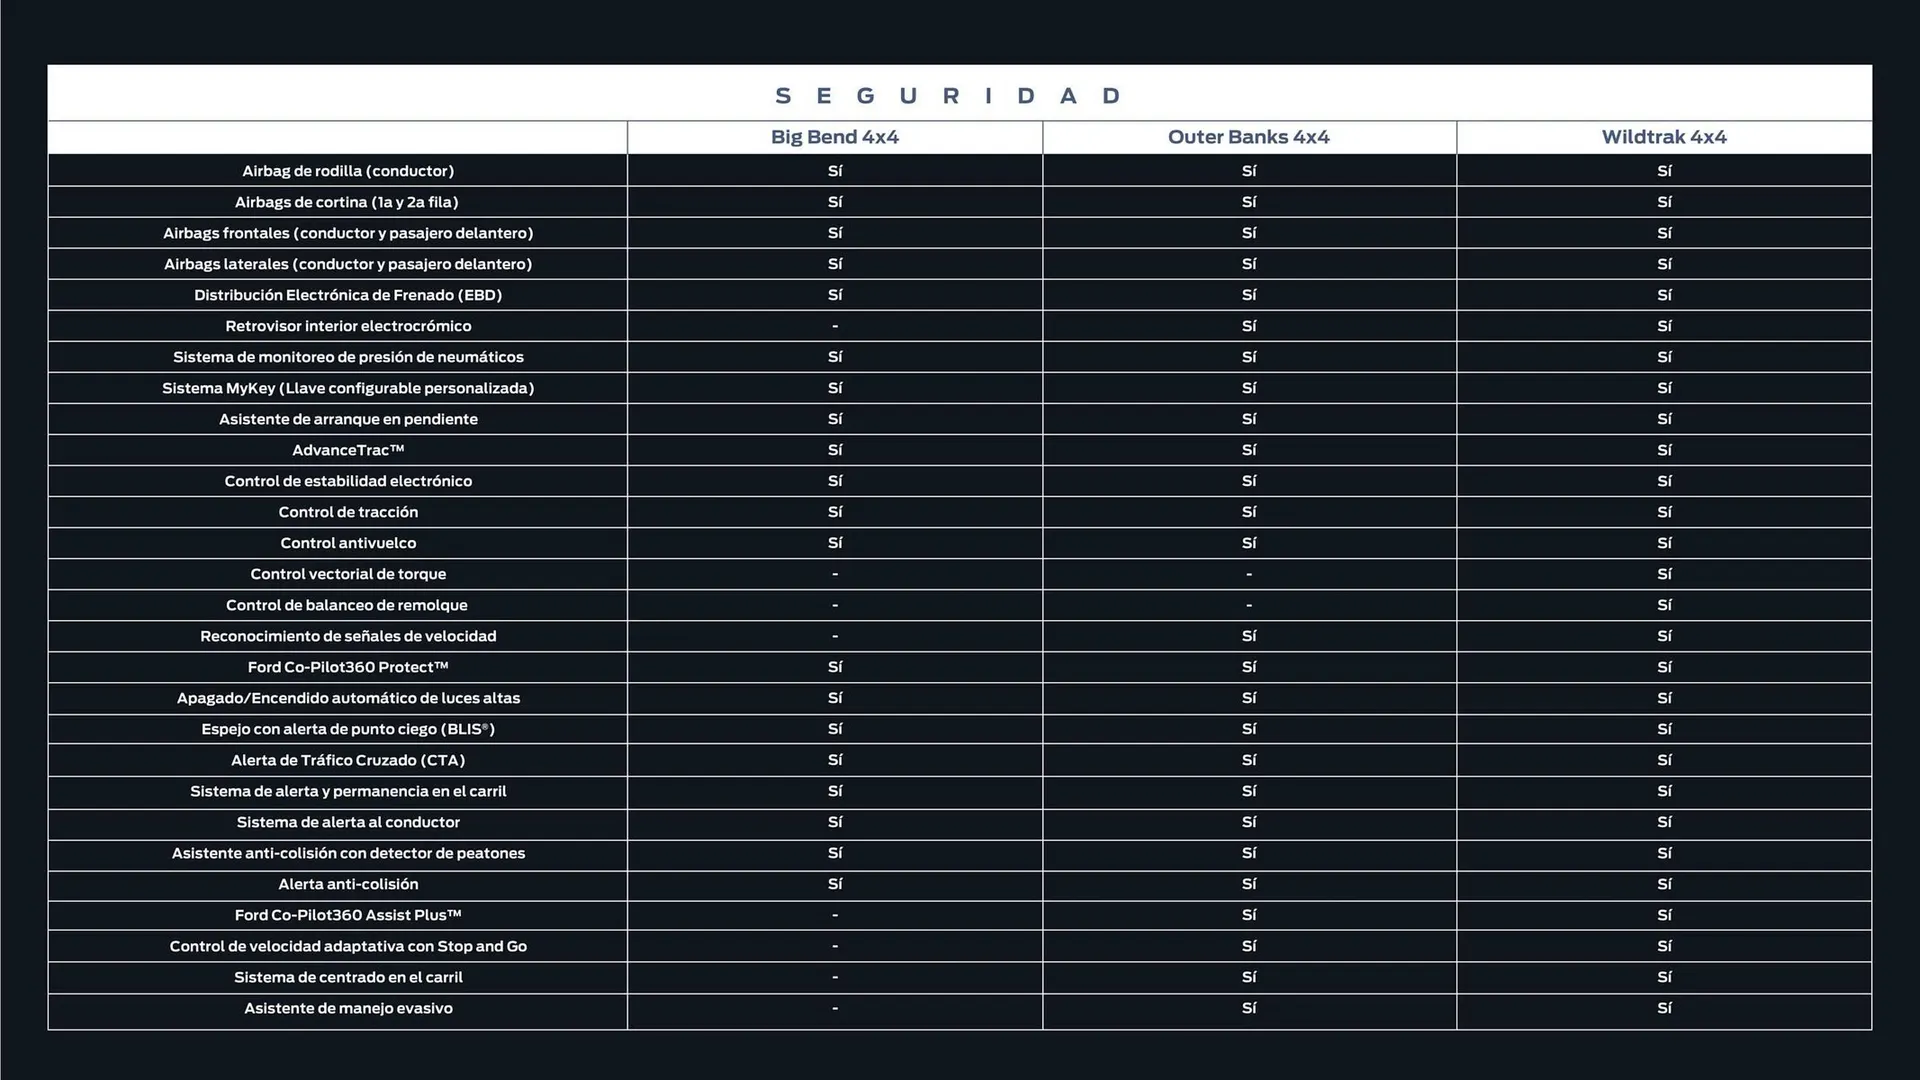Click Big Bend dash for Co-Pilot360 Assist Plus™

click(835, 915)
